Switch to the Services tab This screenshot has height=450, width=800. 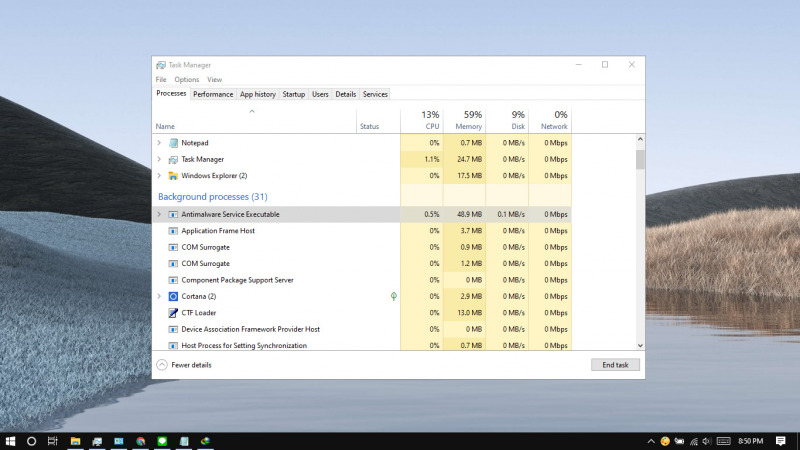(375, 94)
